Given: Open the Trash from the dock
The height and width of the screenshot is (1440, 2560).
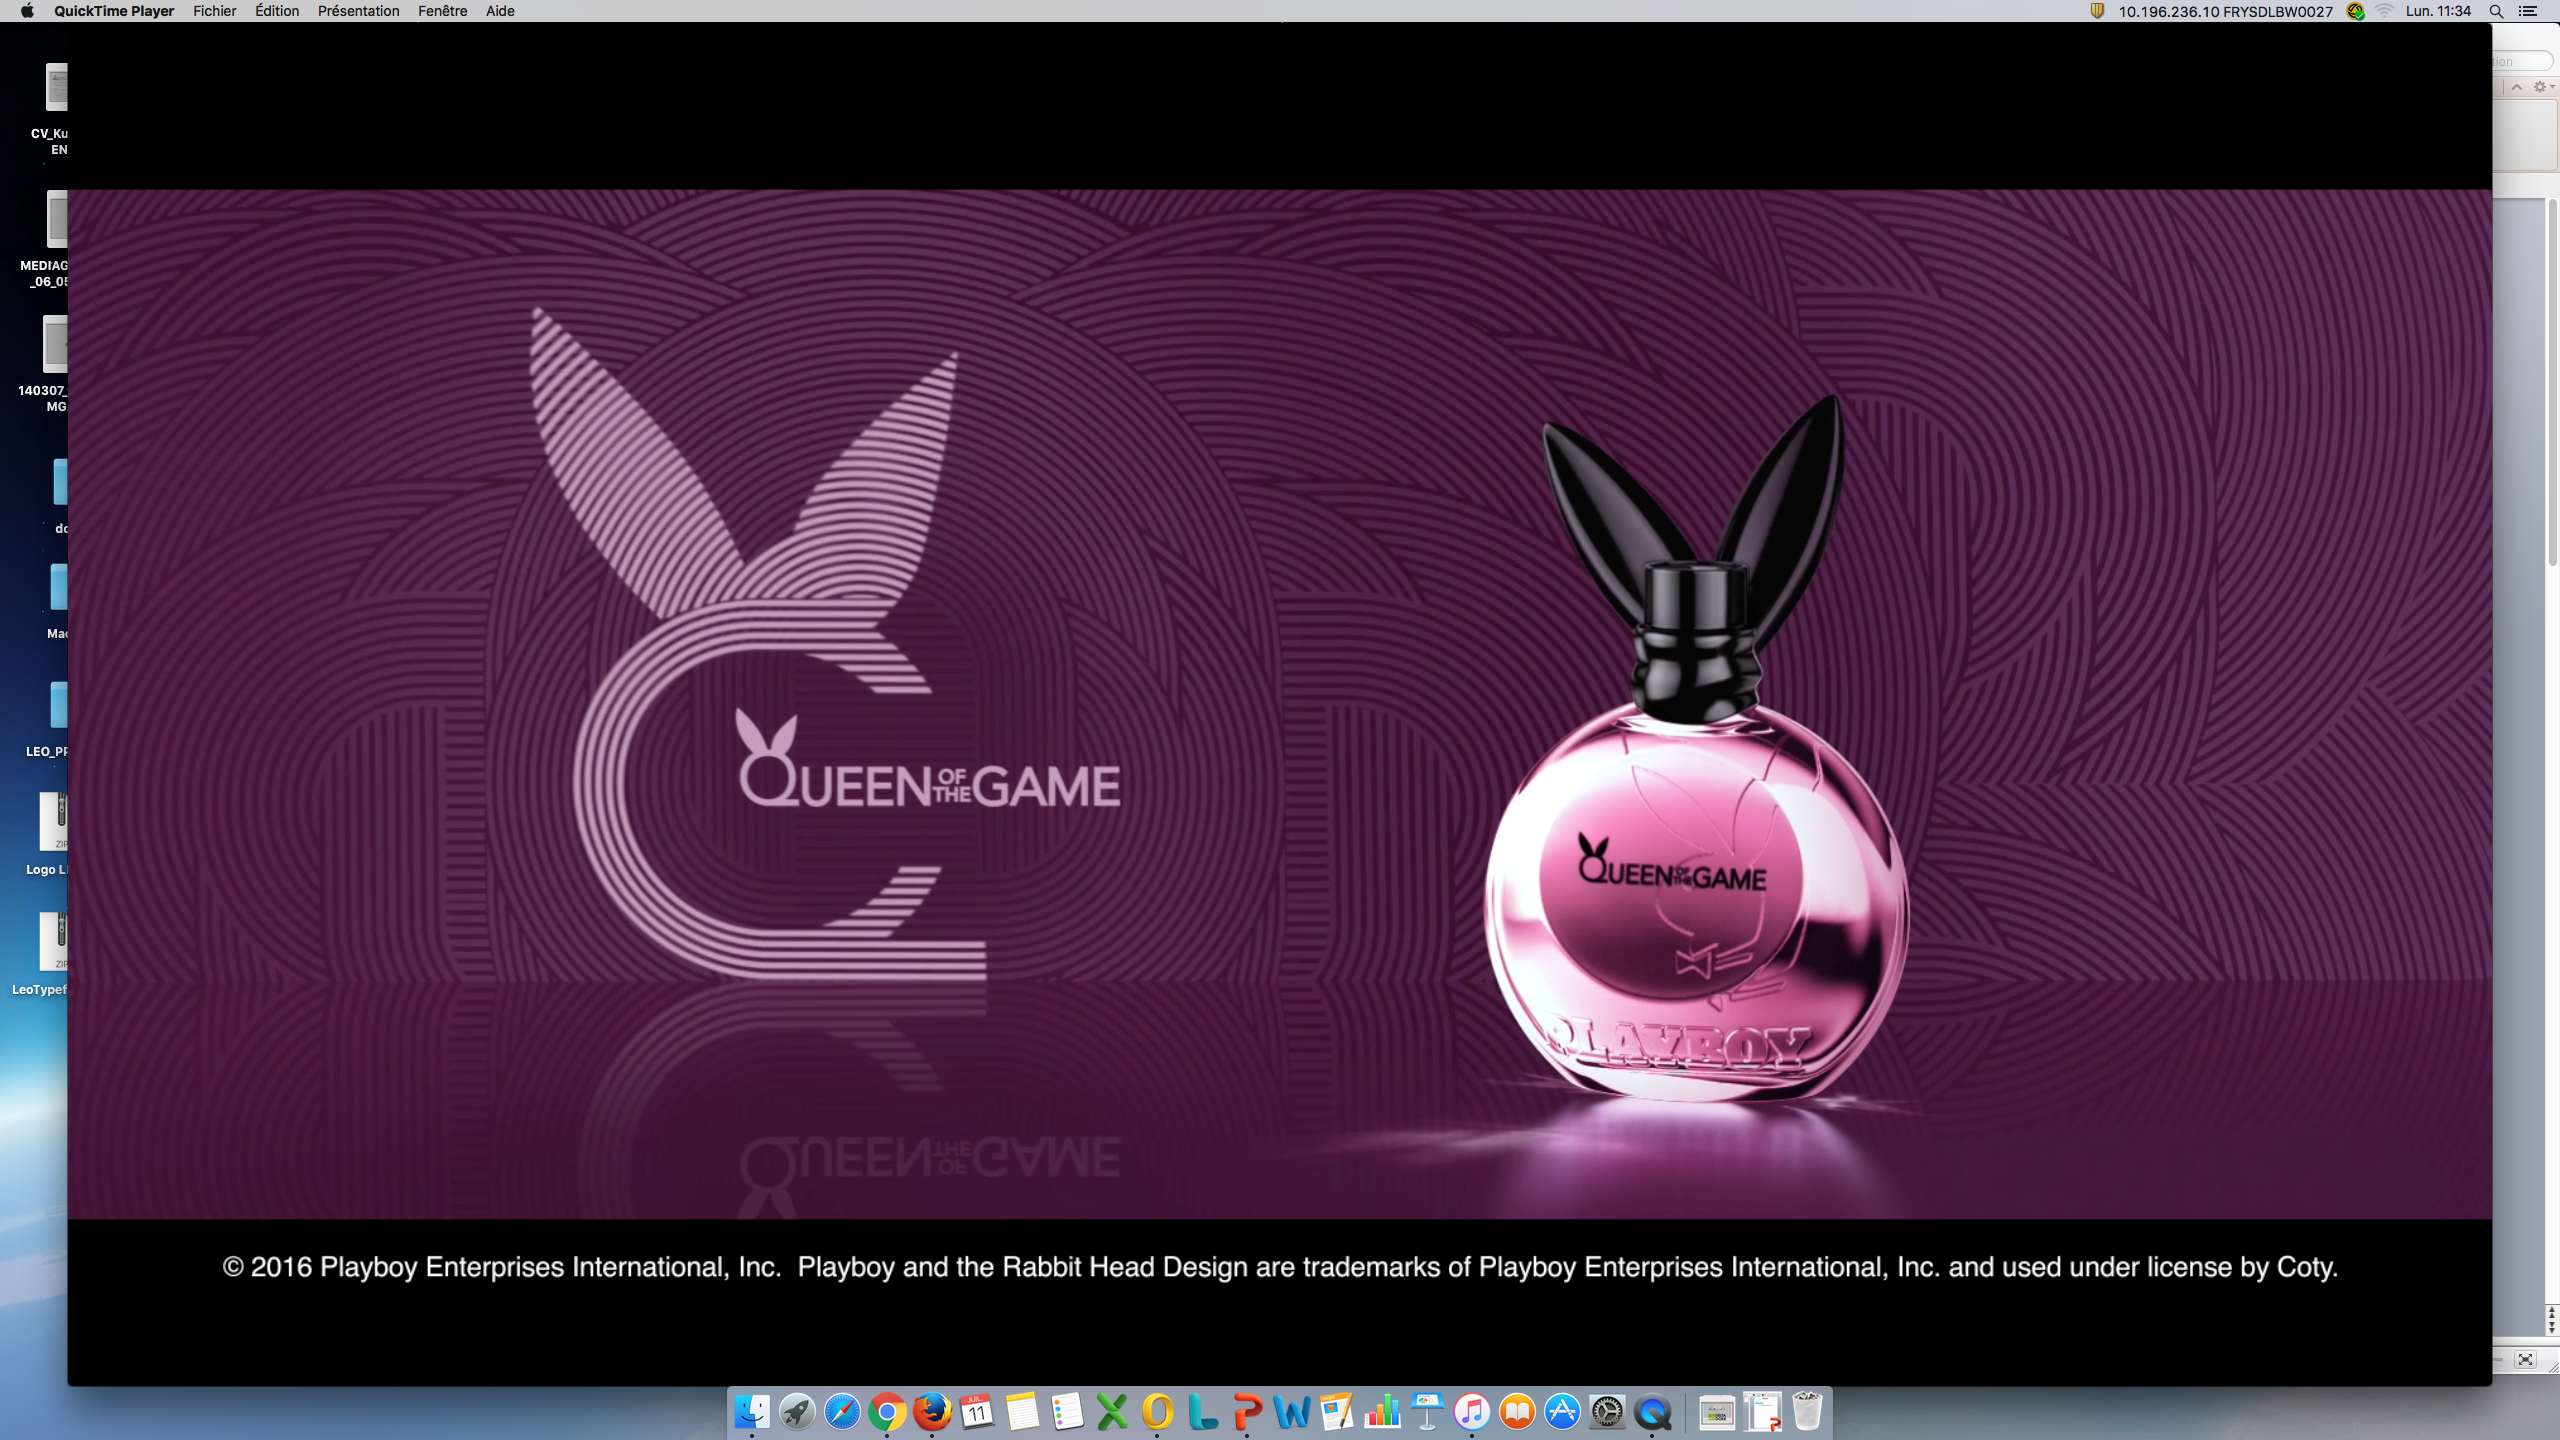Looking at the screenshot, I should (1807, 1412).
